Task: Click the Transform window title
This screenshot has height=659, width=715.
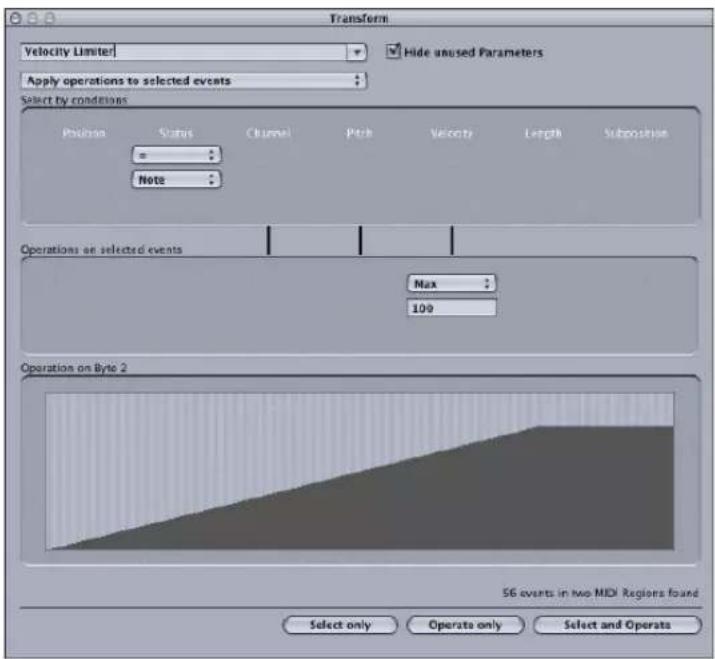Action: pyautogui.click(x=359, y=18)
